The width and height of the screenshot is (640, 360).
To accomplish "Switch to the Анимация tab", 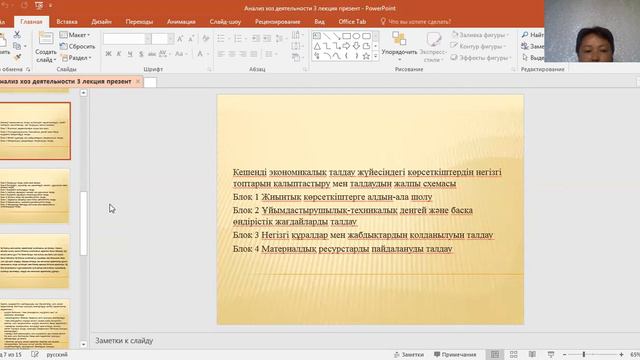I will (x=181, y=22).
